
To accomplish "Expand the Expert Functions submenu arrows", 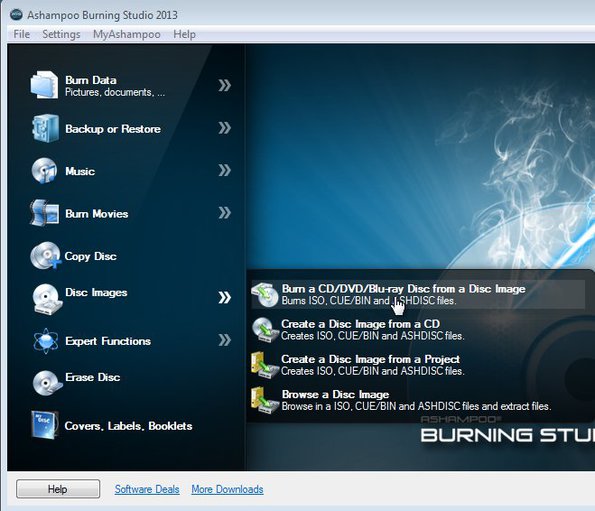I will [224, 340].
